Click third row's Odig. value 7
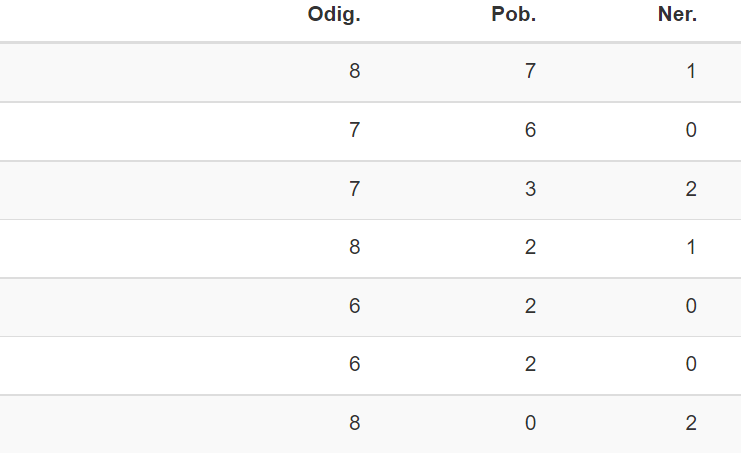Image resolution: width=741 pixels, height=471 pixels. tap(355, 189)
